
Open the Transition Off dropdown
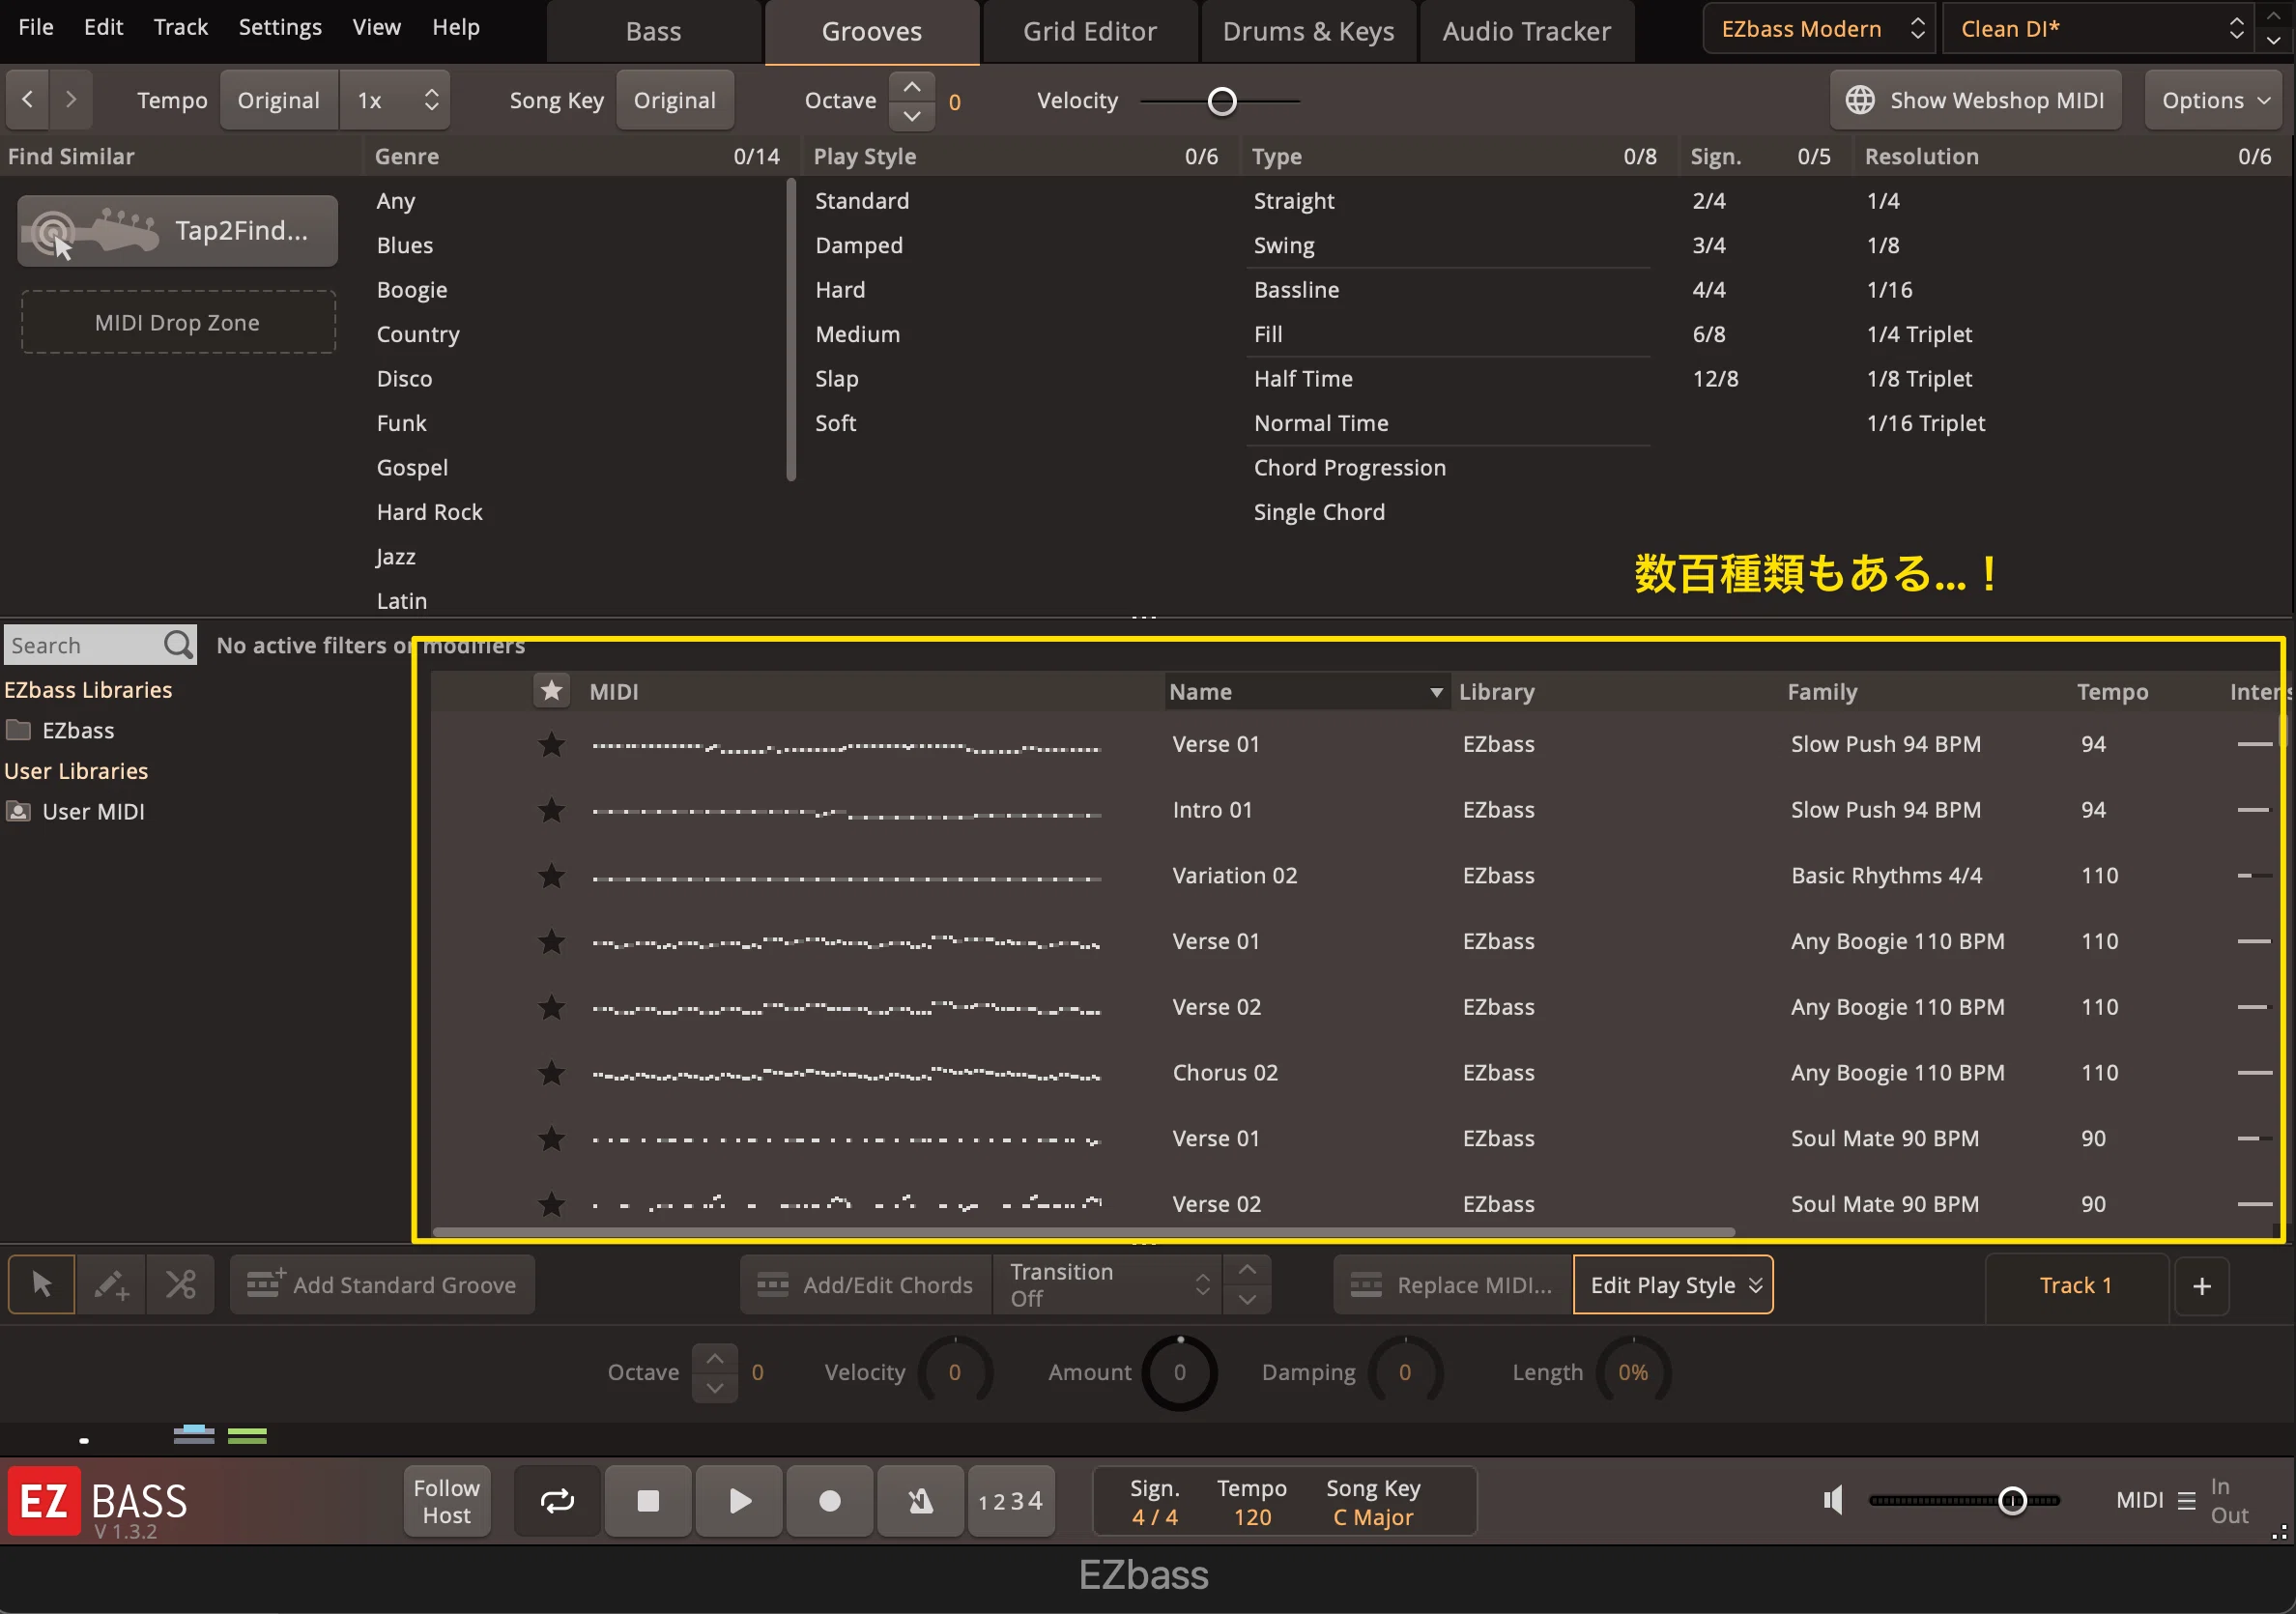[x=1108, y=1285]
